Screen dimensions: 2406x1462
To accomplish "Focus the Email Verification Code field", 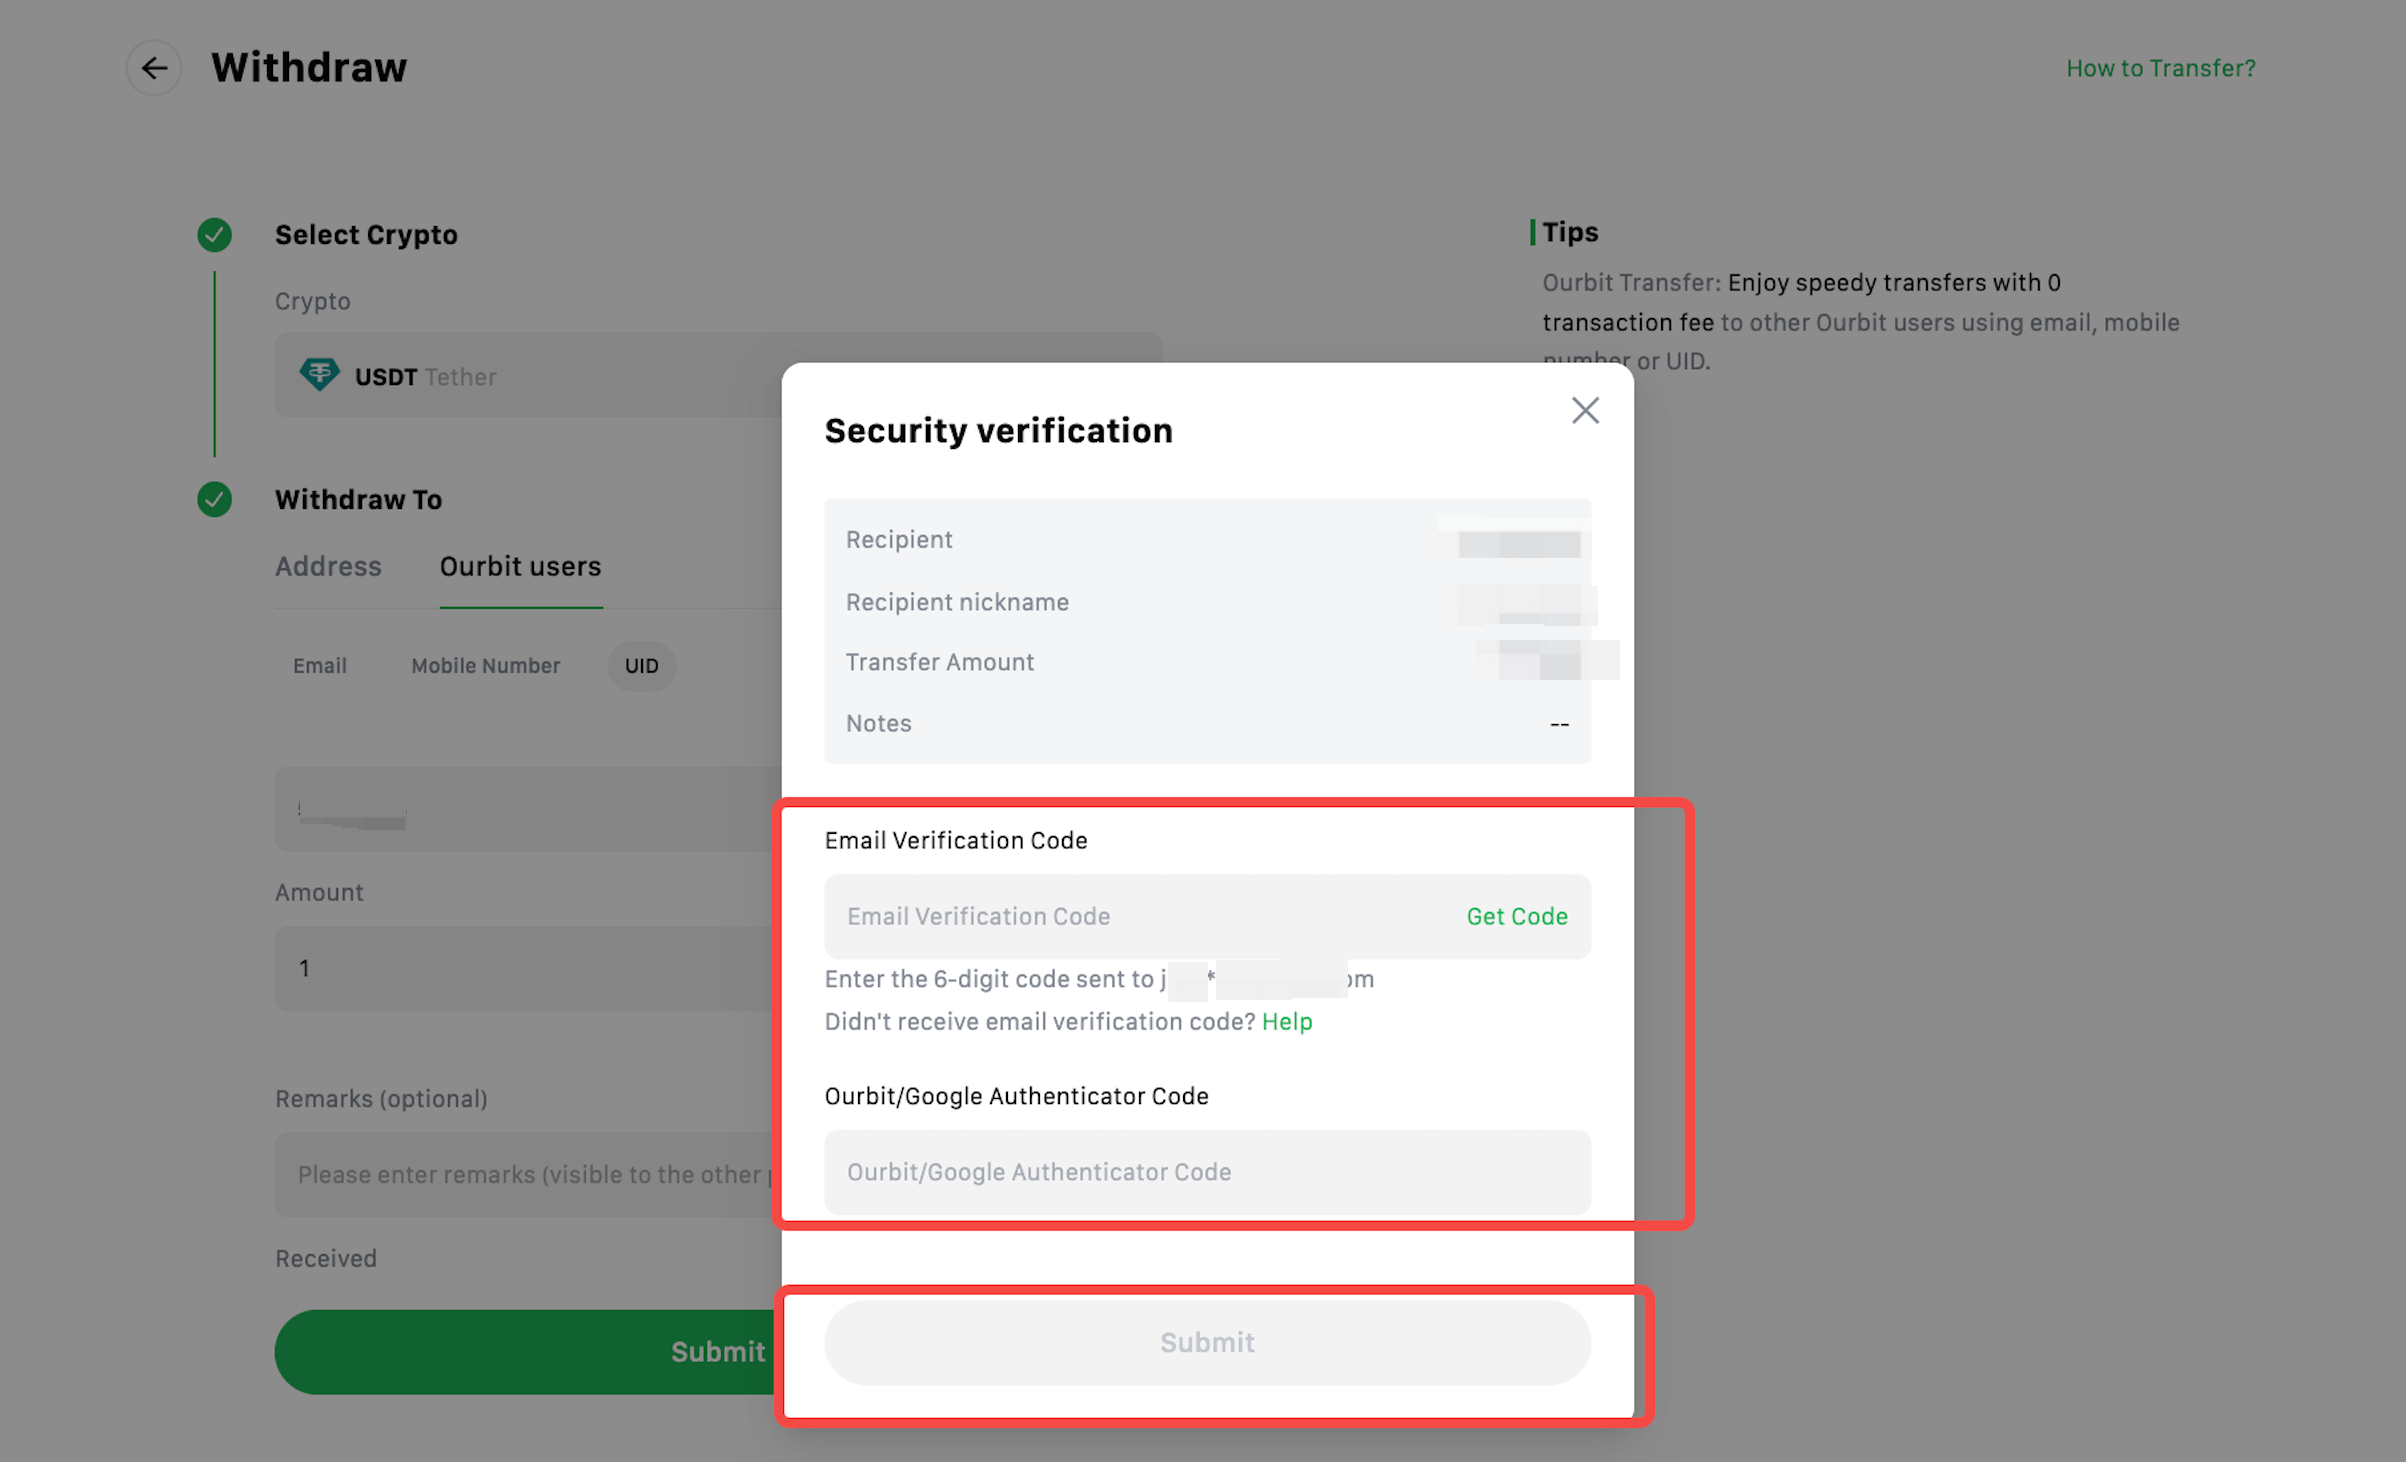I will coord(1130,916).
